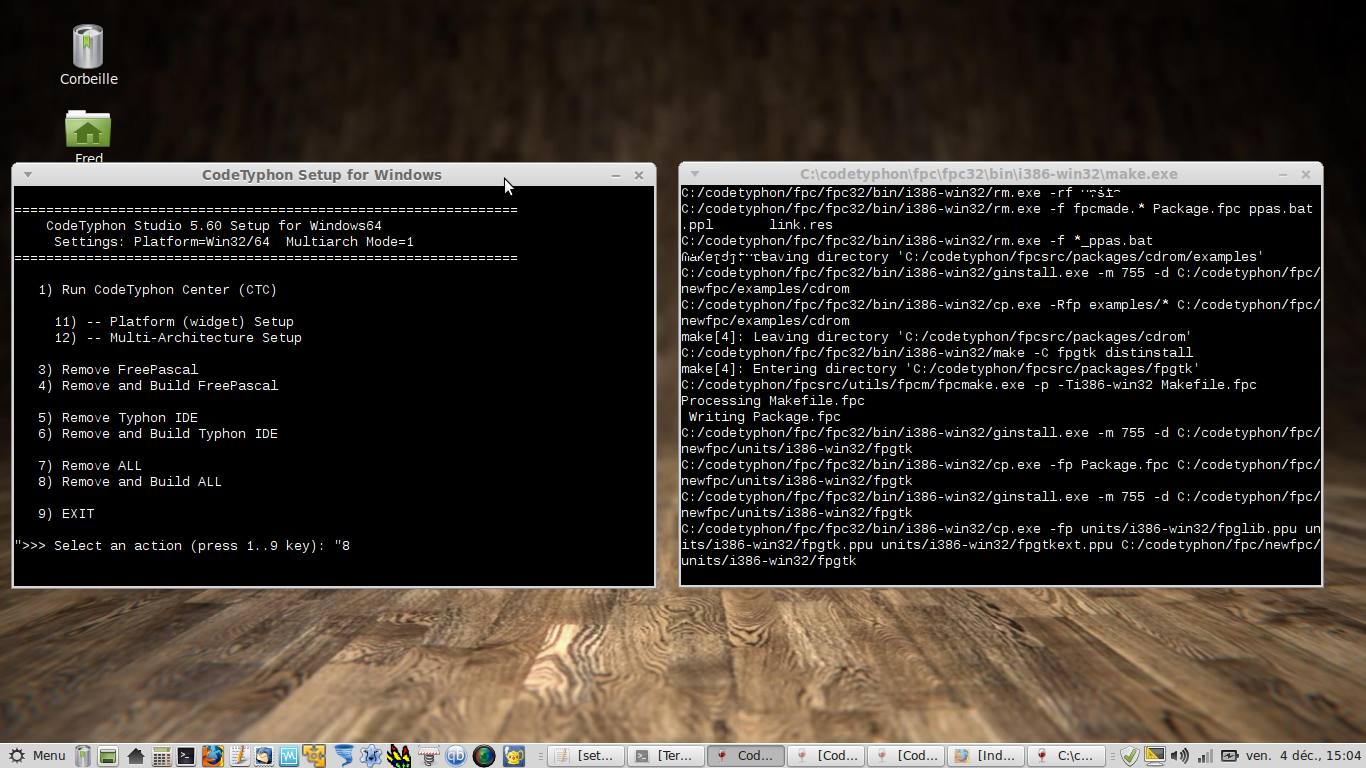Image resolution: width=1366 pixels, height=768 pixels.
Task: Open the system monitor launcher in panel
Action: click(289, 756)
